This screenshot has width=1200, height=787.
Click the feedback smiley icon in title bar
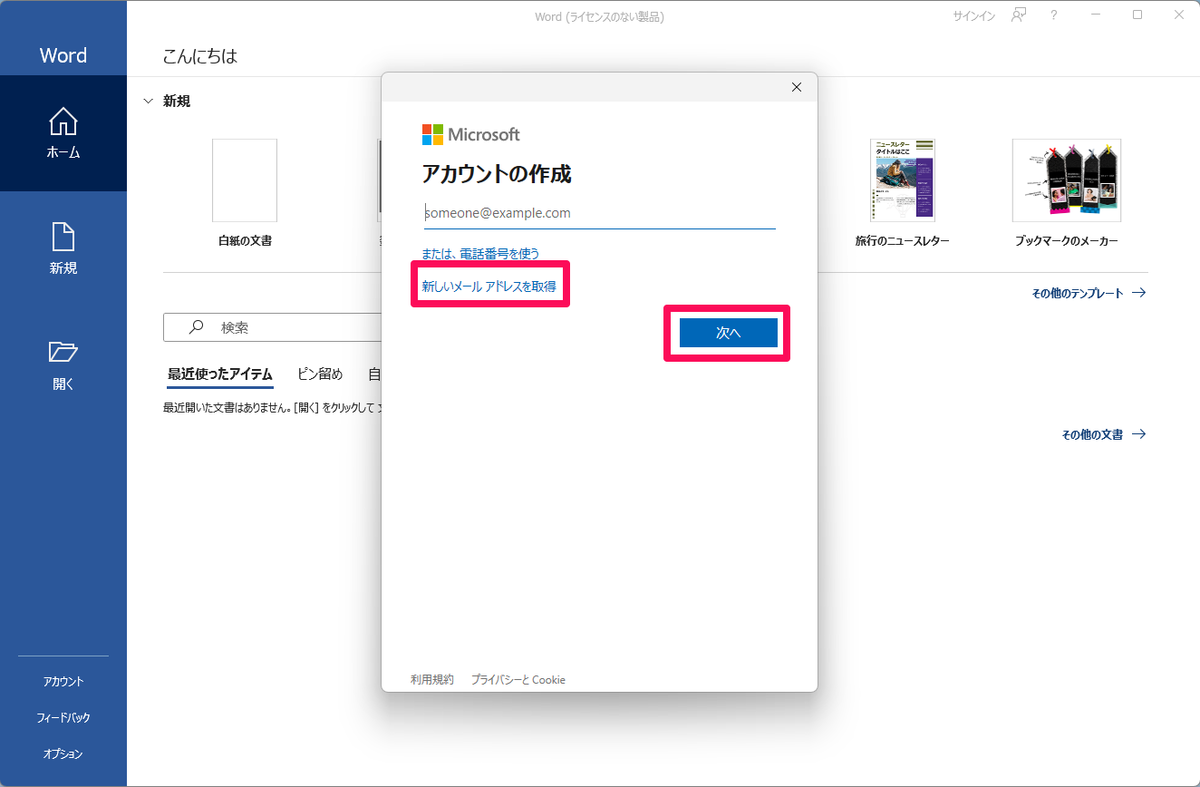[x=1019, y=16]
